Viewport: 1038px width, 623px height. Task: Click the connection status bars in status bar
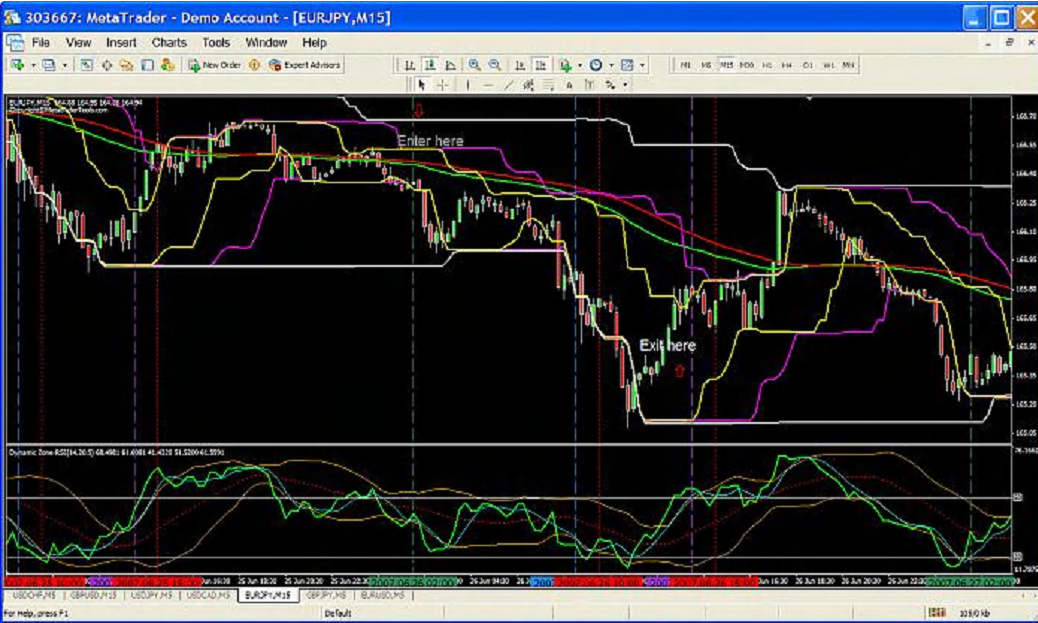click(936, 613)
